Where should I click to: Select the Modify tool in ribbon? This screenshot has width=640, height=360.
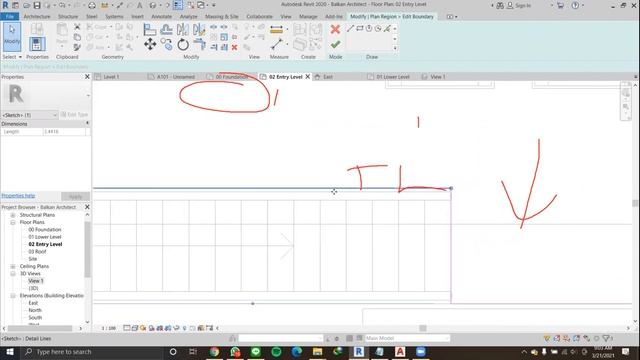pyautogui.click(x=12, y=37)
